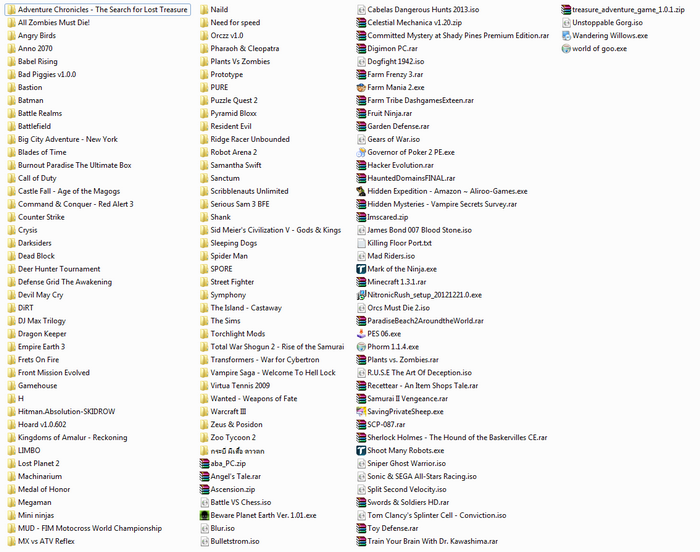Click the PES 06.exe icon
The image size is (700, 552).
tap(361, 334)
